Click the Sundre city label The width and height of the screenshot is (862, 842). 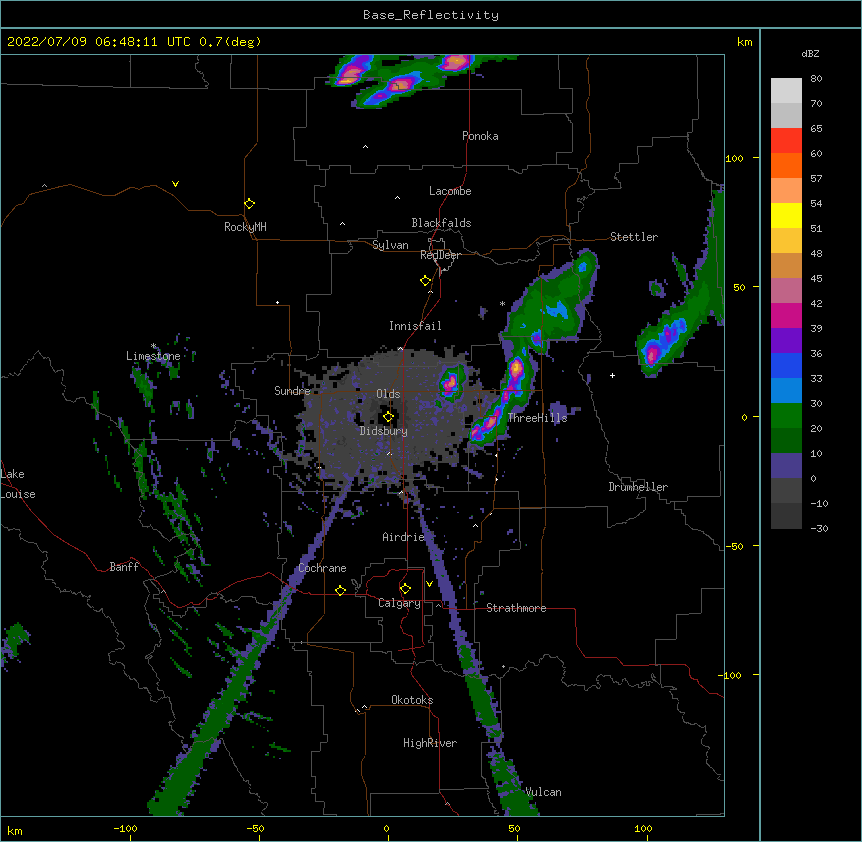[x=292, y=391]
